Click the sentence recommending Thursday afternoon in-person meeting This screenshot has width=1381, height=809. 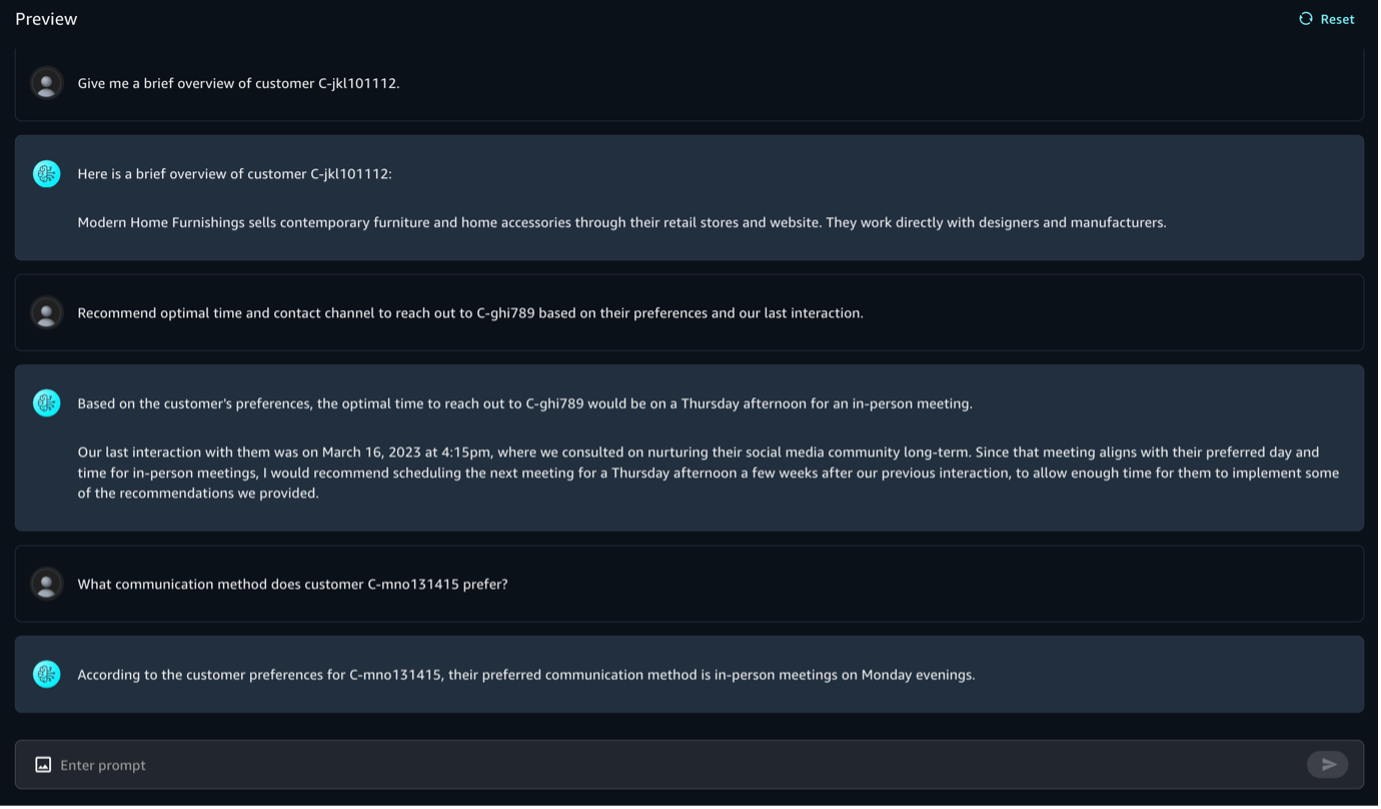click(524, 404)
